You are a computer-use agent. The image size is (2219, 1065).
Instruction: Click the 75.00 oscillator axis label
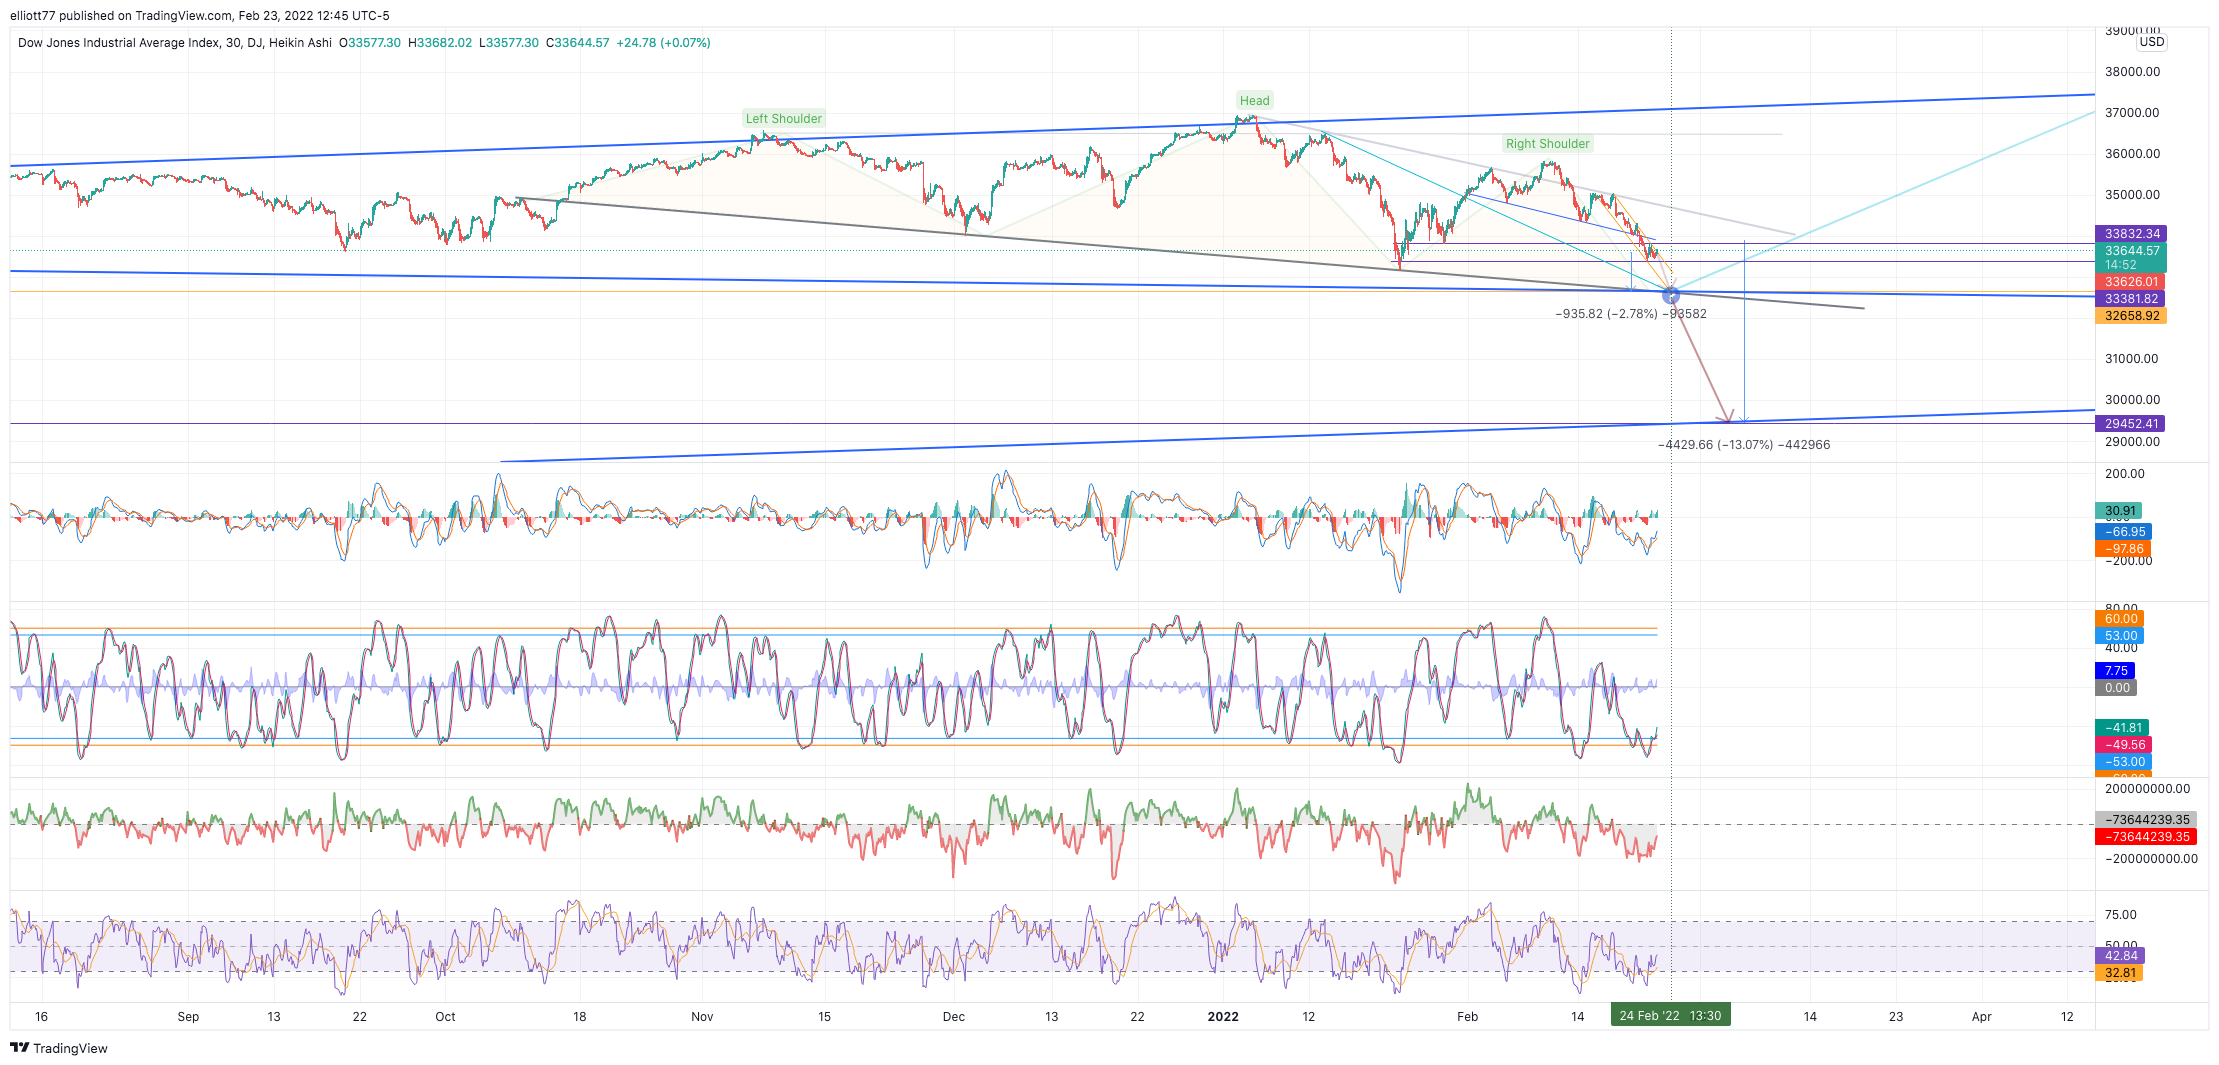[x=2121, y=915]
